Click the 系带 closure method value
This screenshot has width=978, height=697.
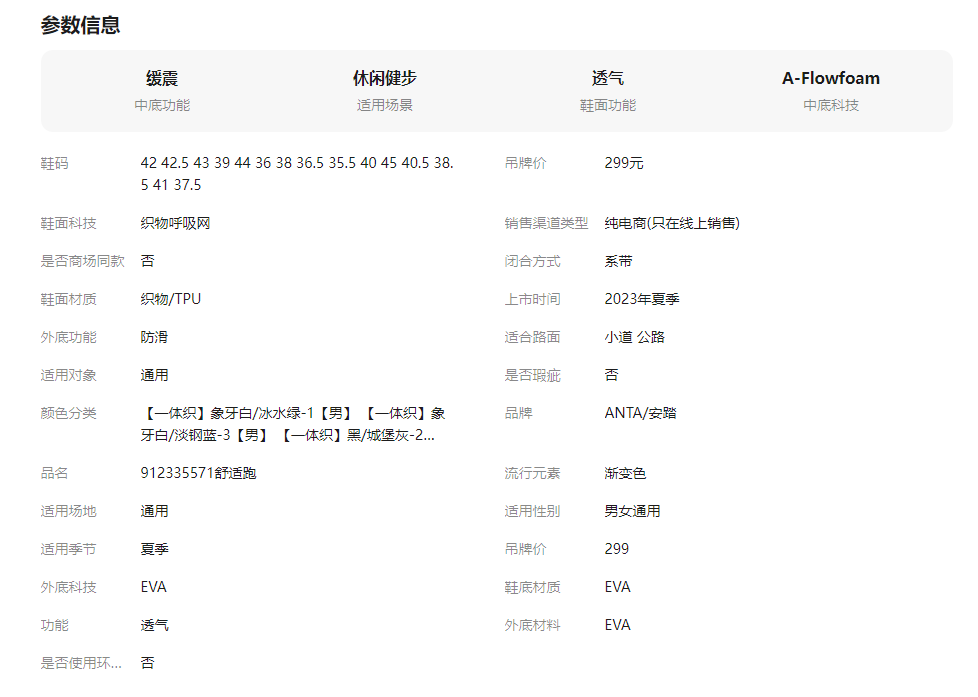[x=618, y=261]
